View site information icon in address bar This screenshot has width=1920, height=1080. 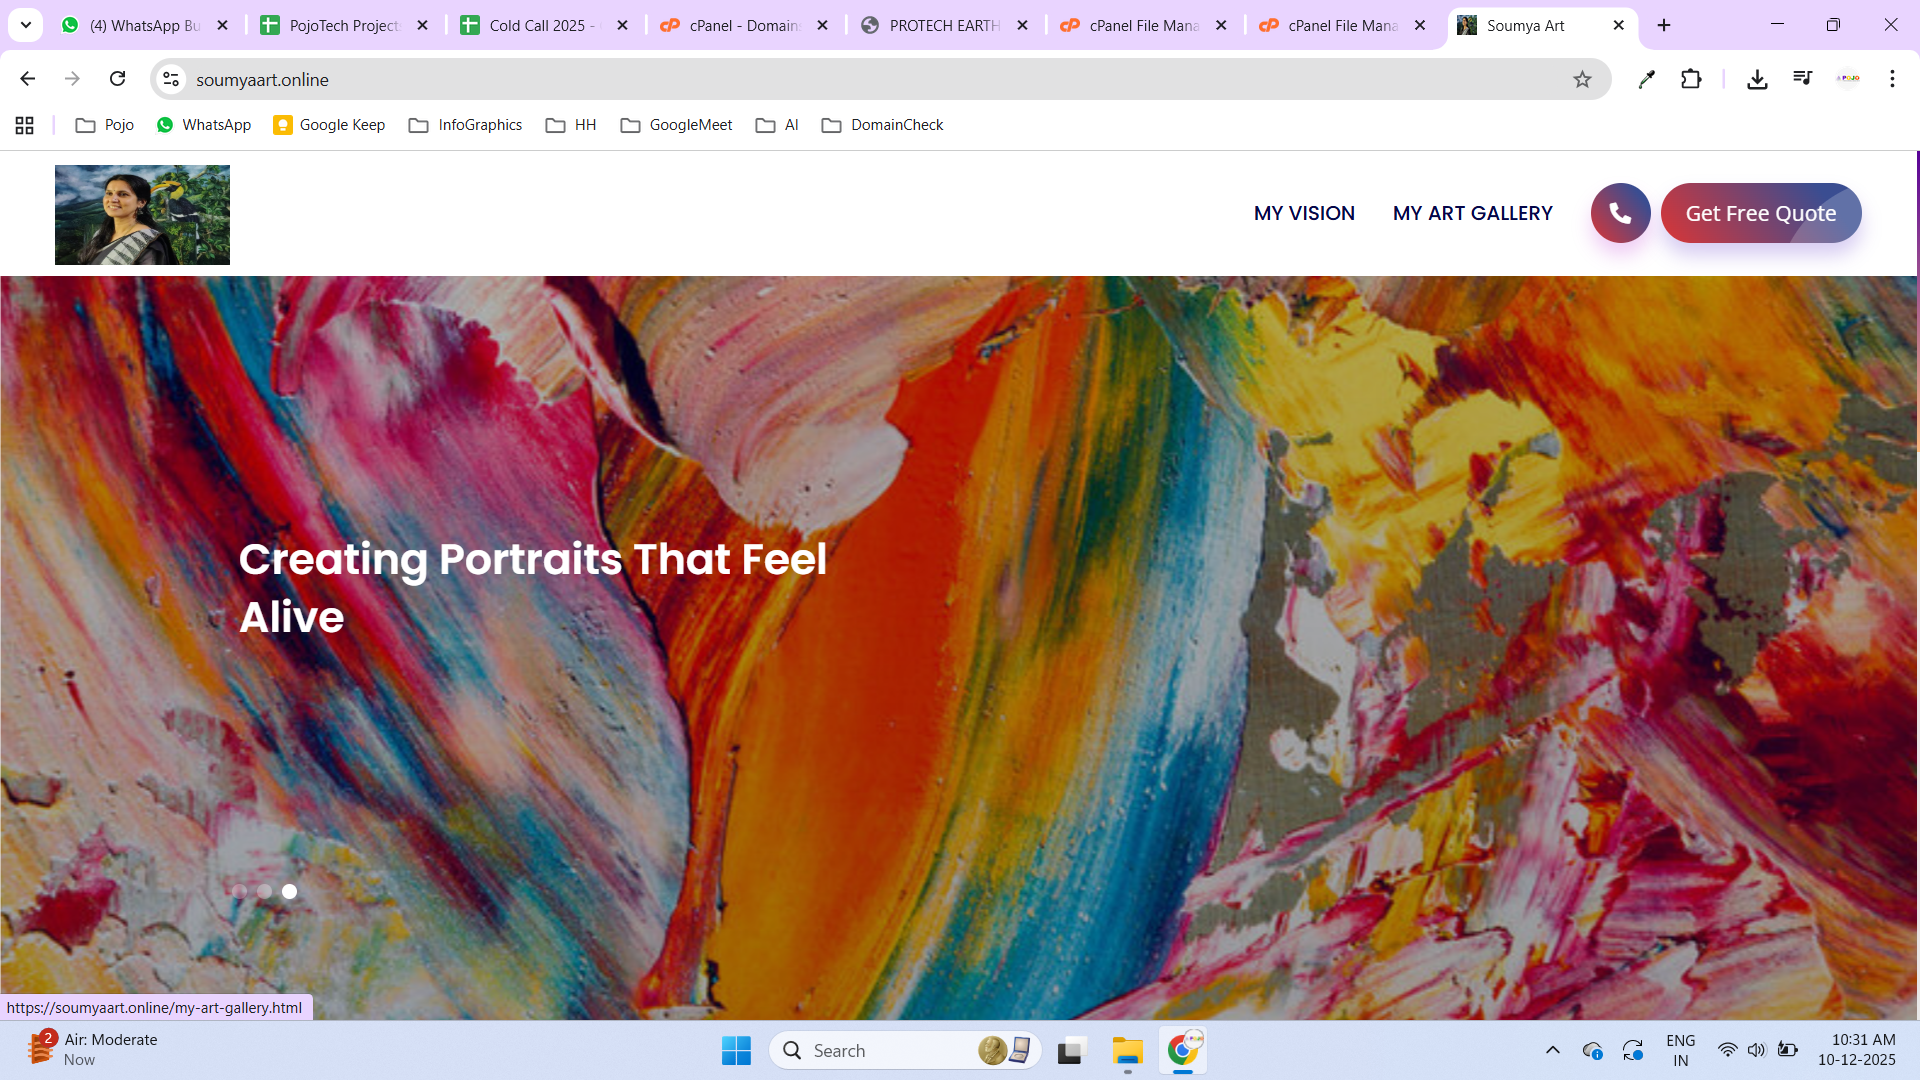(171, 79)
